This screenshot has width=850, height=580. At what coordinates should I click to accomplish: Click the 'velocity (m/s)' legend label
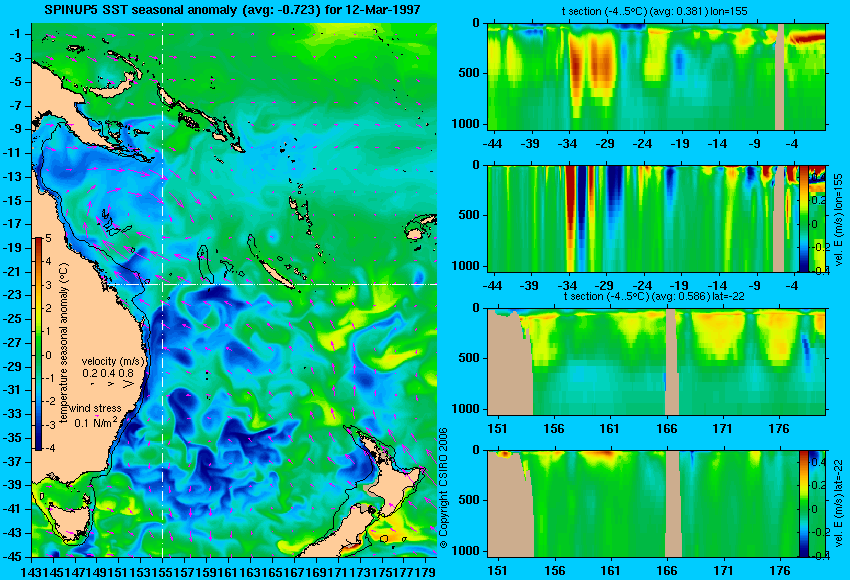coord(113,361)
